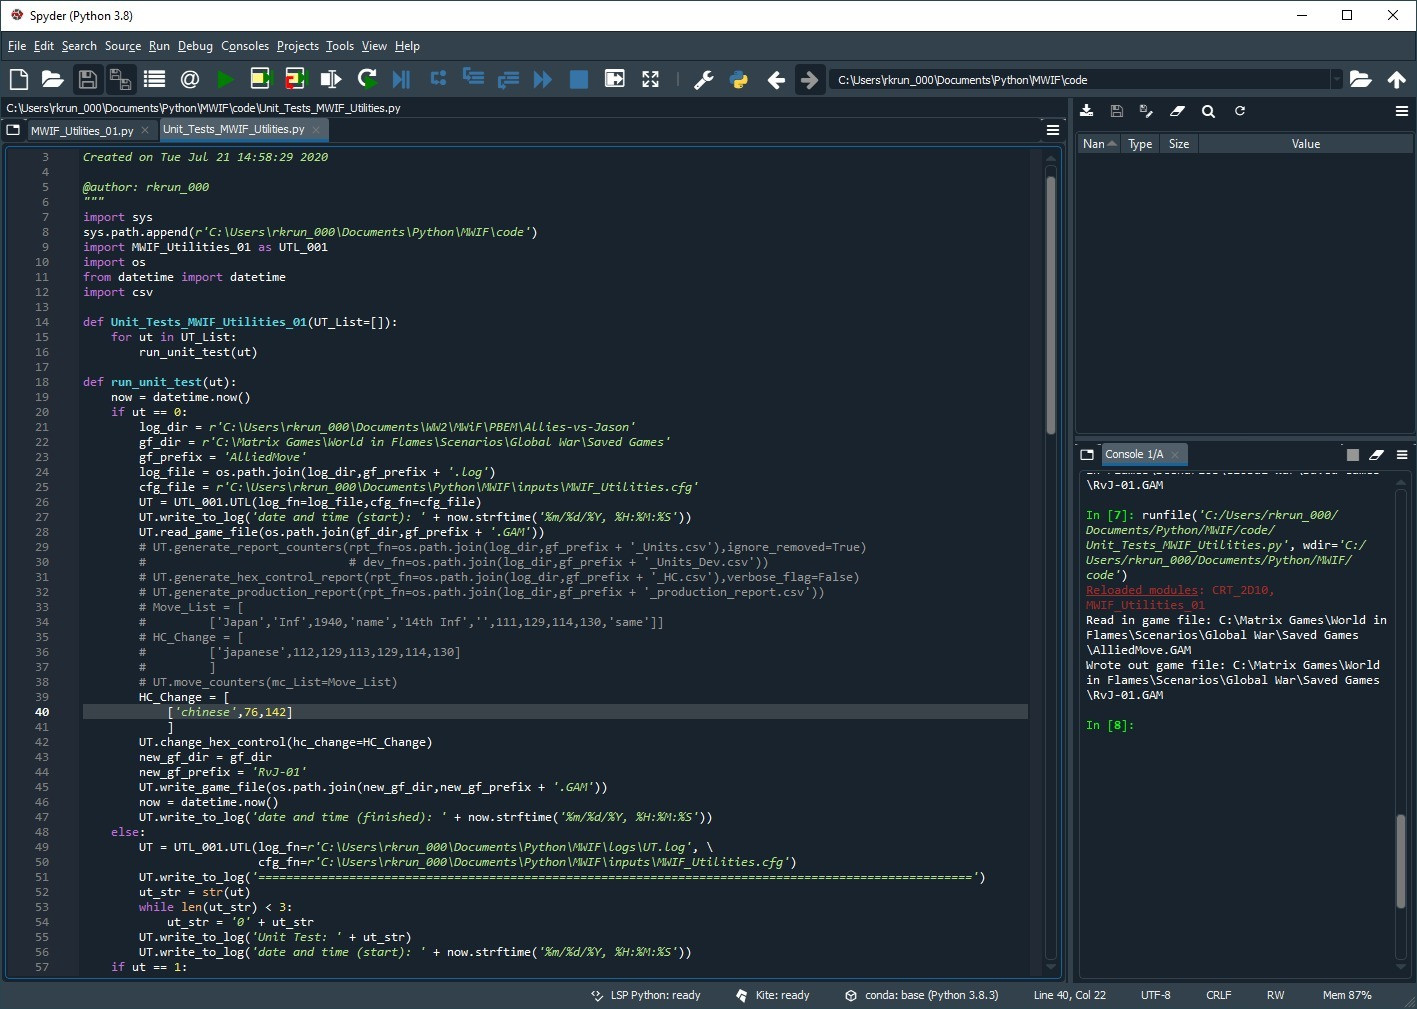This screenshot has height=1009, width=1417.
Task: Click the @ symbol finder icon
Action: click(189, 79)
